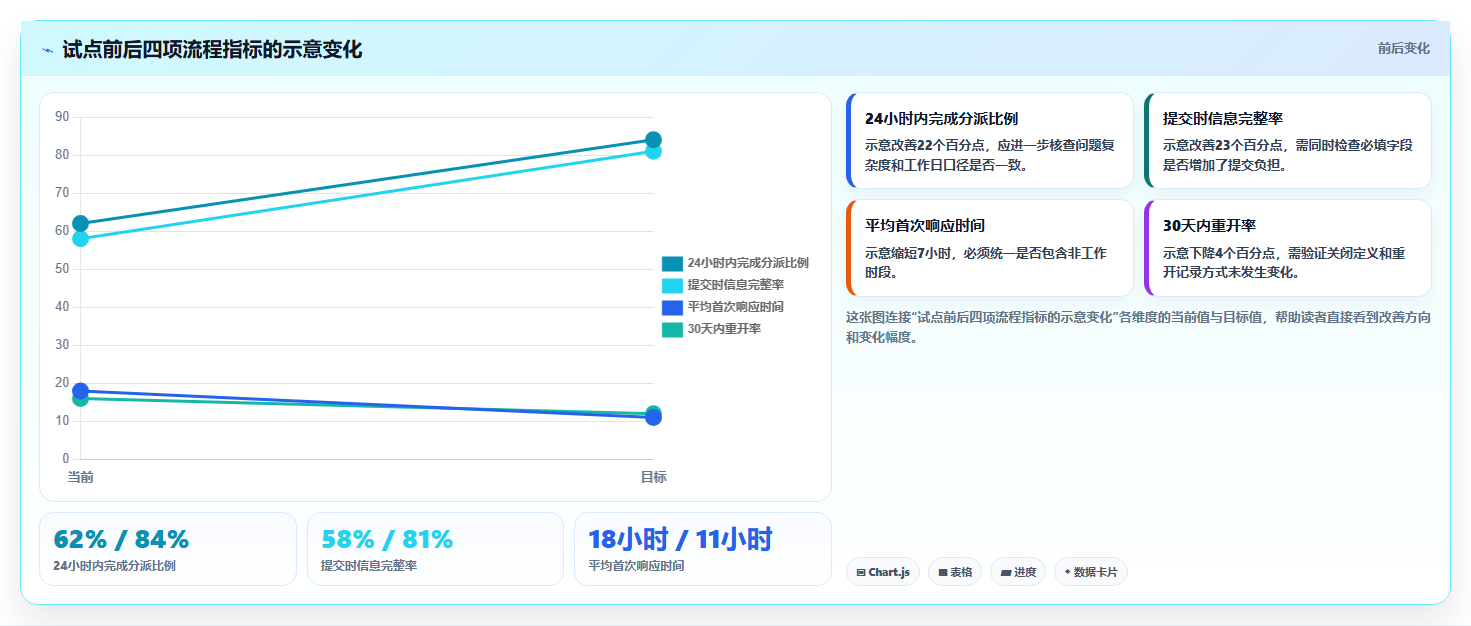Click the 前后变化 badge in header
Screen dimensions: 1471x626
[x=1403, y=48]
